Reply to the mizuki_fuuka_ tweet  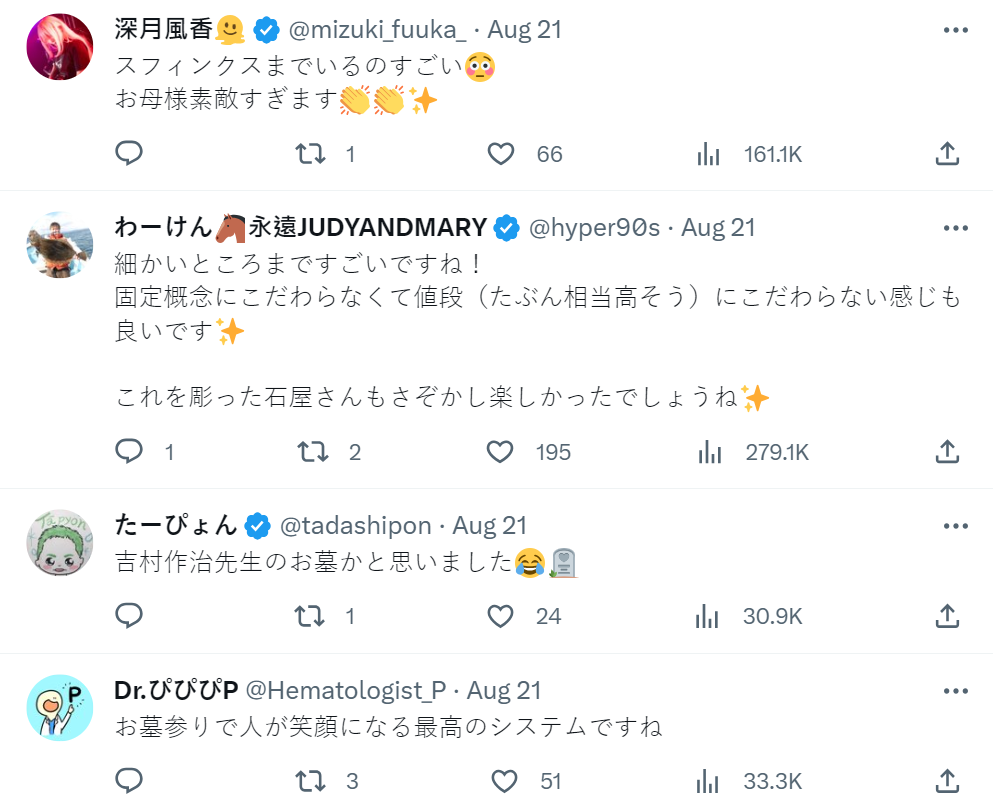tap(129, 154)
